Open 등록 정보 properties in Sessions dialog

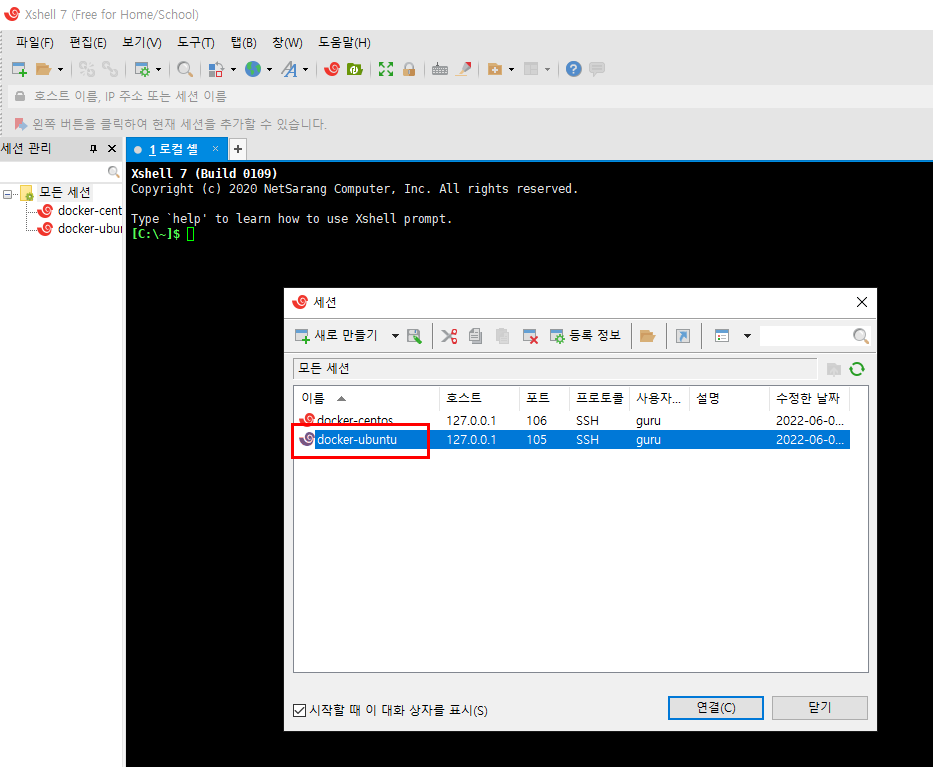click(585, 336)
